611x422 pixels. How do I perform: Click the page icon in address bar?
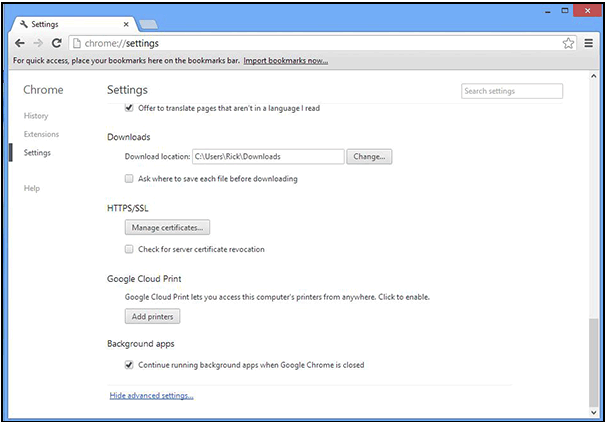pos(77,43)
